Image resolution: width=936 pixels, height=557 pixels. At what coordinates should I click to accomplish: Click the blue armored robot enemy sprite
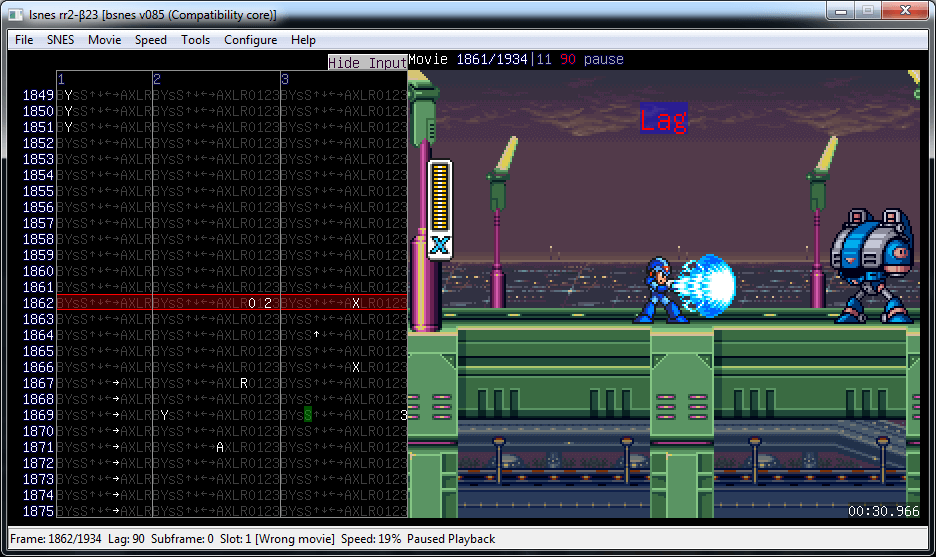872,266
